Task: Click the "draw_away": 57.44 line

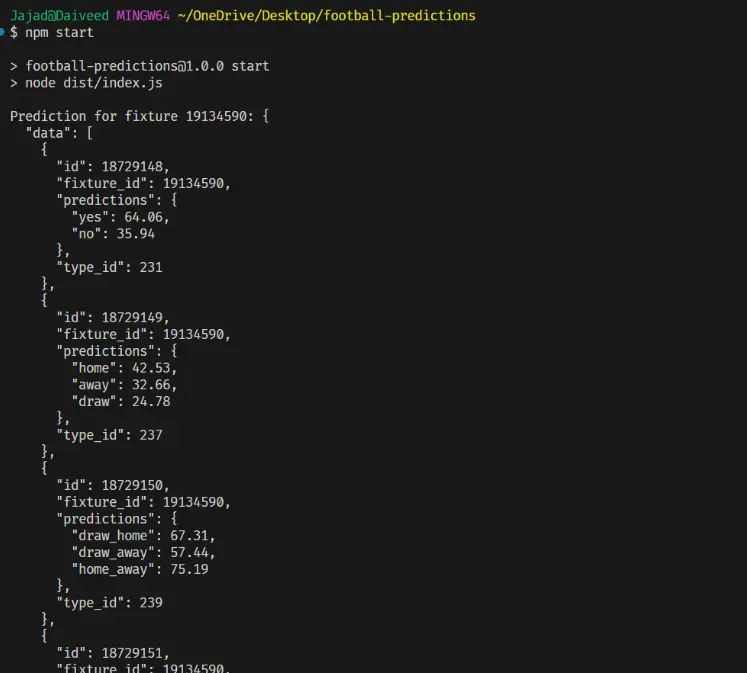Action: point(143,552)
